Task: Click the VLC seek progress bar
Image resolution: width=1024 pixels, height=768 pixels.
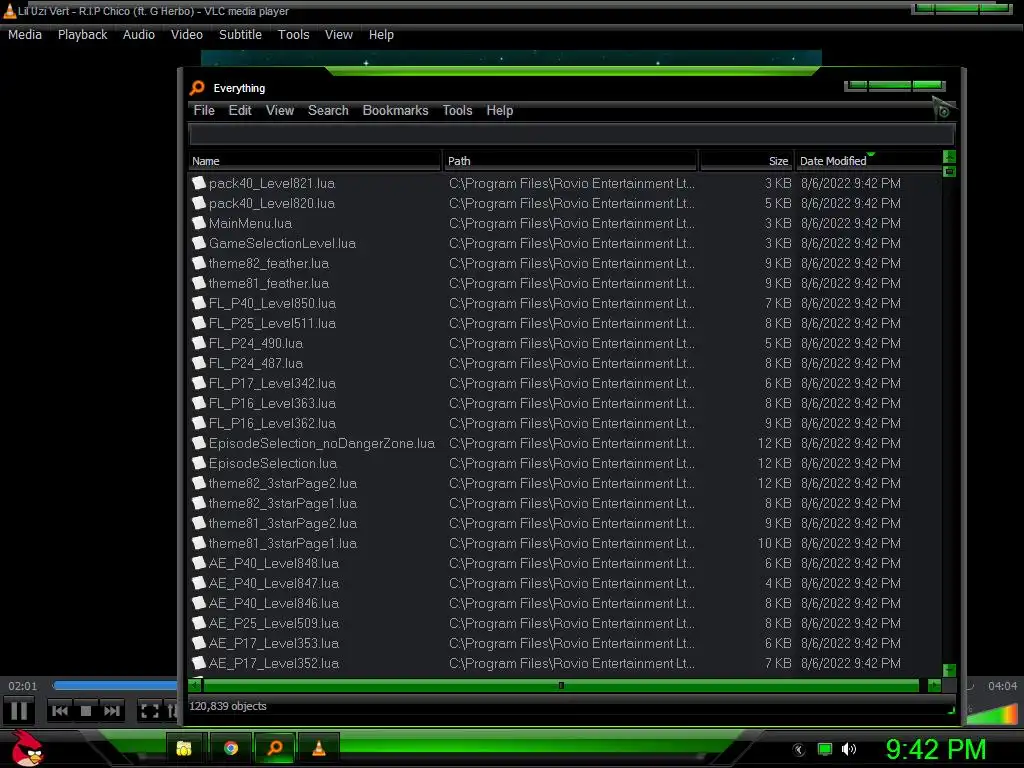Action: pyautogui.click(x=115, y=686)
